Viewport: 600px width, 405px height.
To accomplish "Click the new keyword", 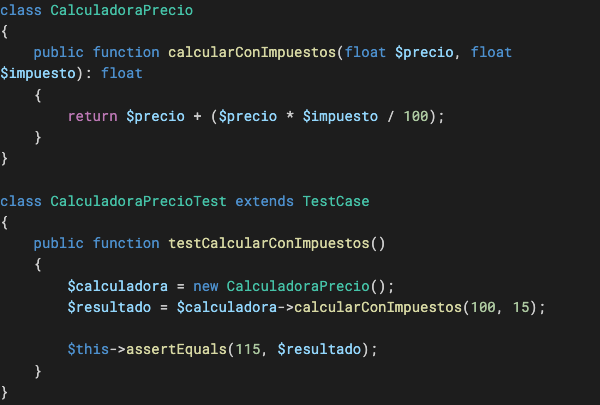I will click(x=205, y=286).
